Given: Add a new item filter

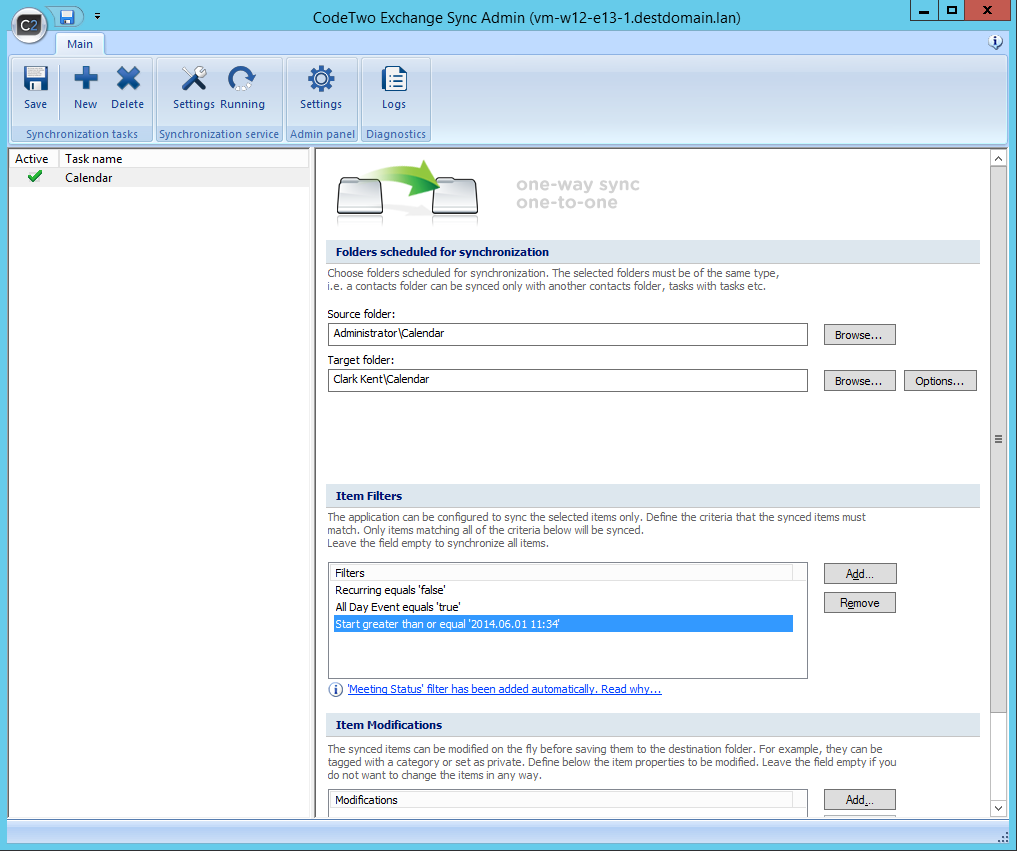Looking at the screenshot, I should point(859,573).
